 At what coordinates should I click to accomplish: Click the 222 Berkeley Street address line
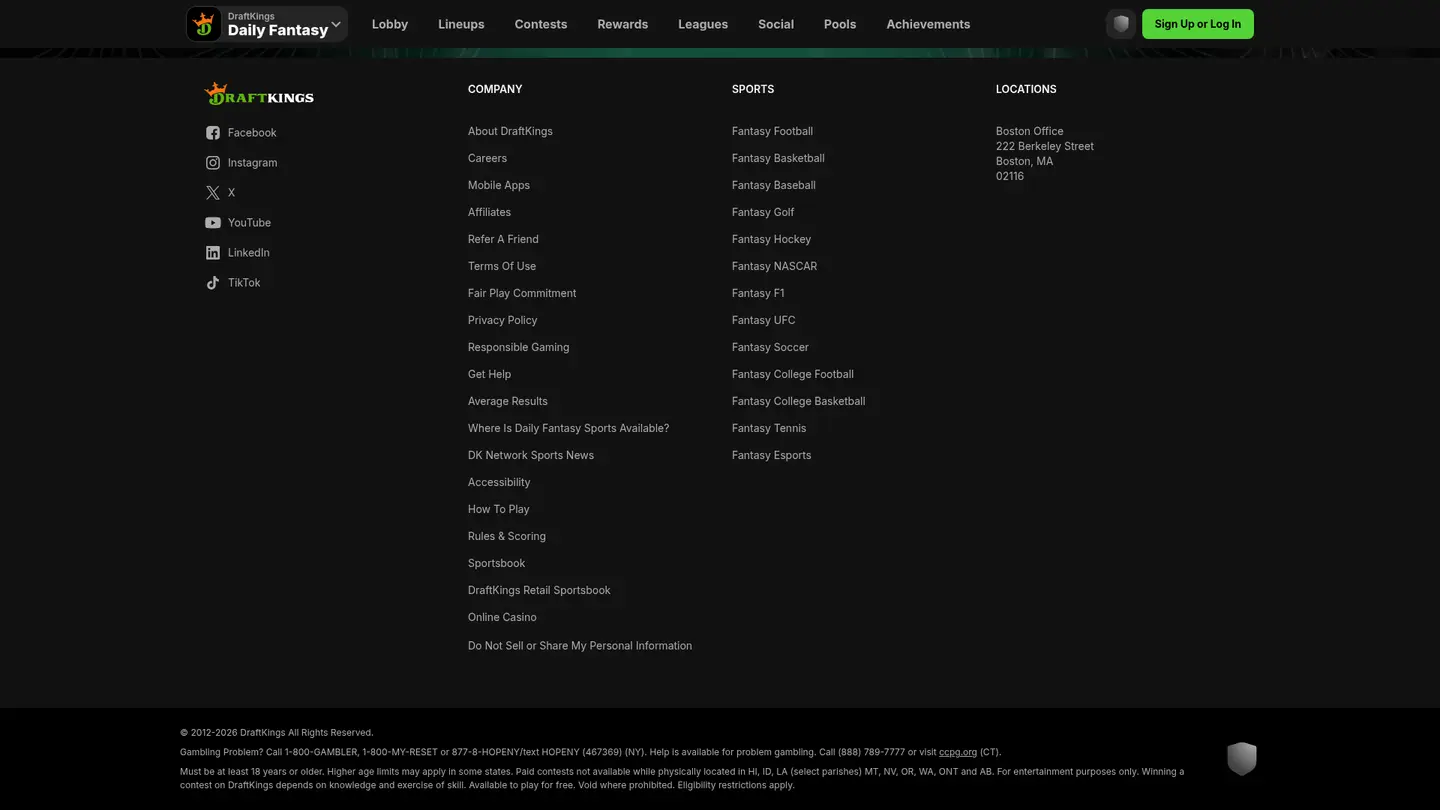tap(1045, 146)
